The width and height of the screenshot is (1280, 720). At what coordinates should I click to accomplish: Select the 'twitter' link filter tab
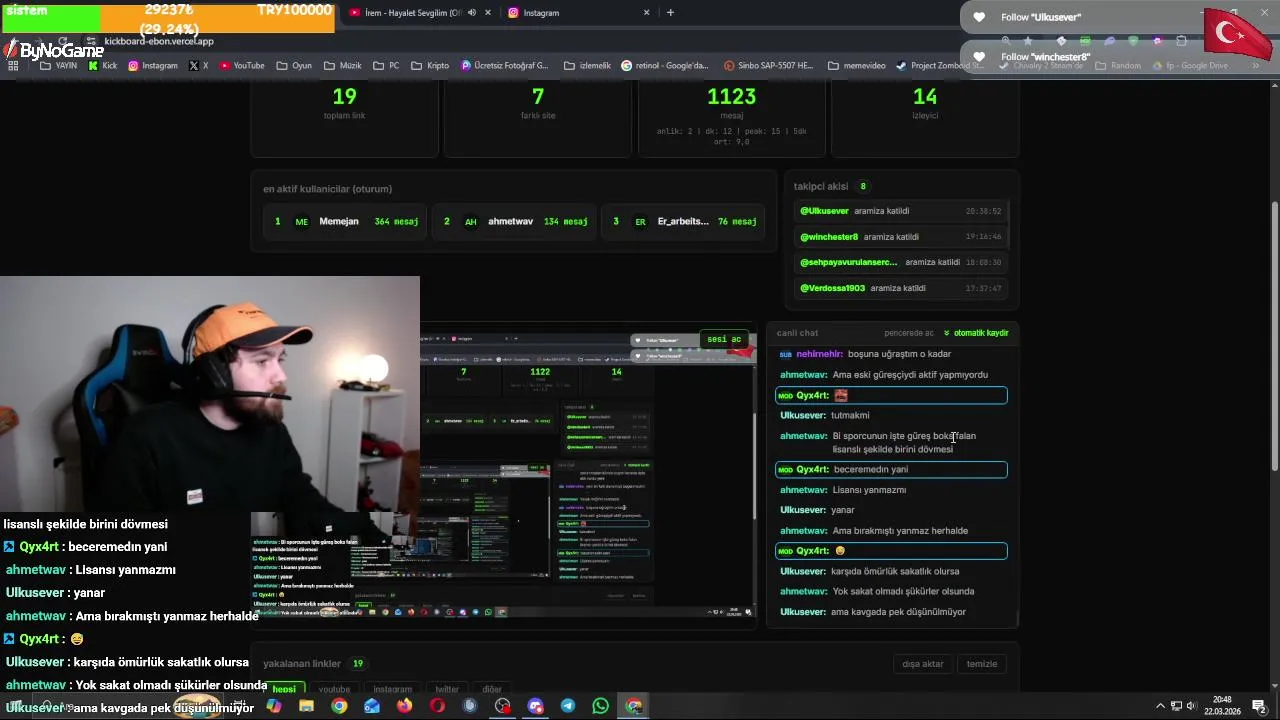point(447,689)
